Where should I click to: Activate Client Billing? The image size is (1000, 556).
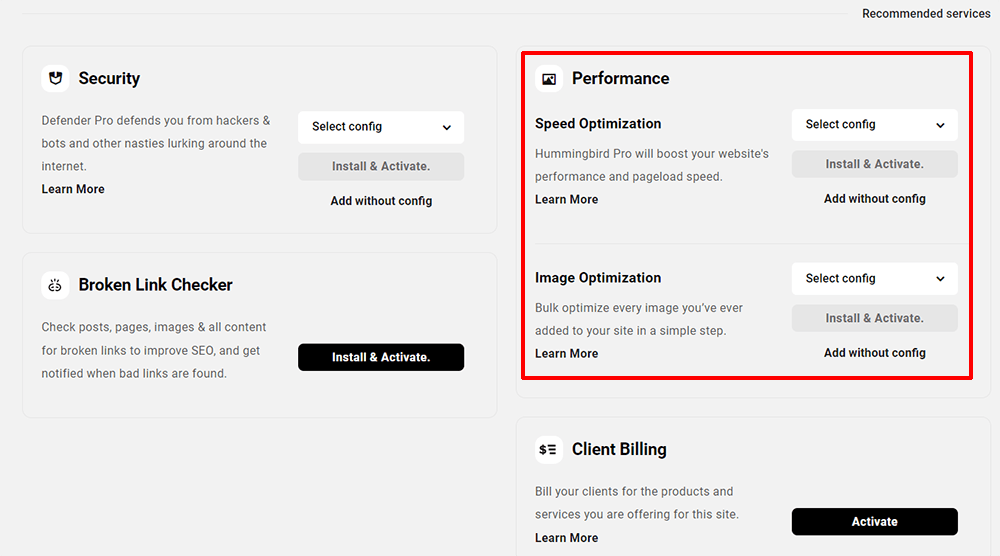click(x=874, y=522)
